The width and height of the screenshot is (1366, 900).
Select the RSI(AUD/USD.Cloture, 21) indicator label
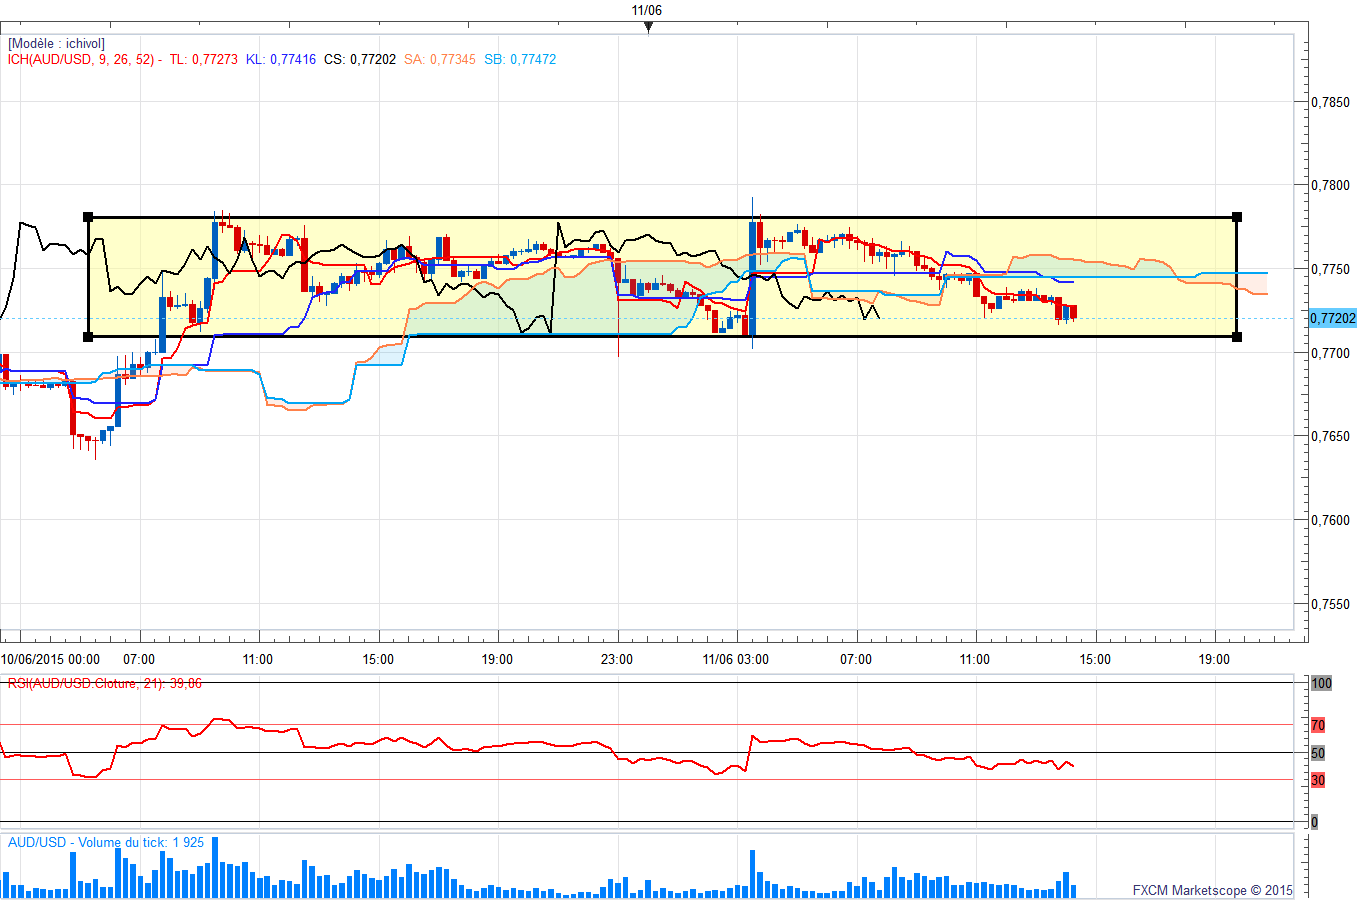point(105,683)
